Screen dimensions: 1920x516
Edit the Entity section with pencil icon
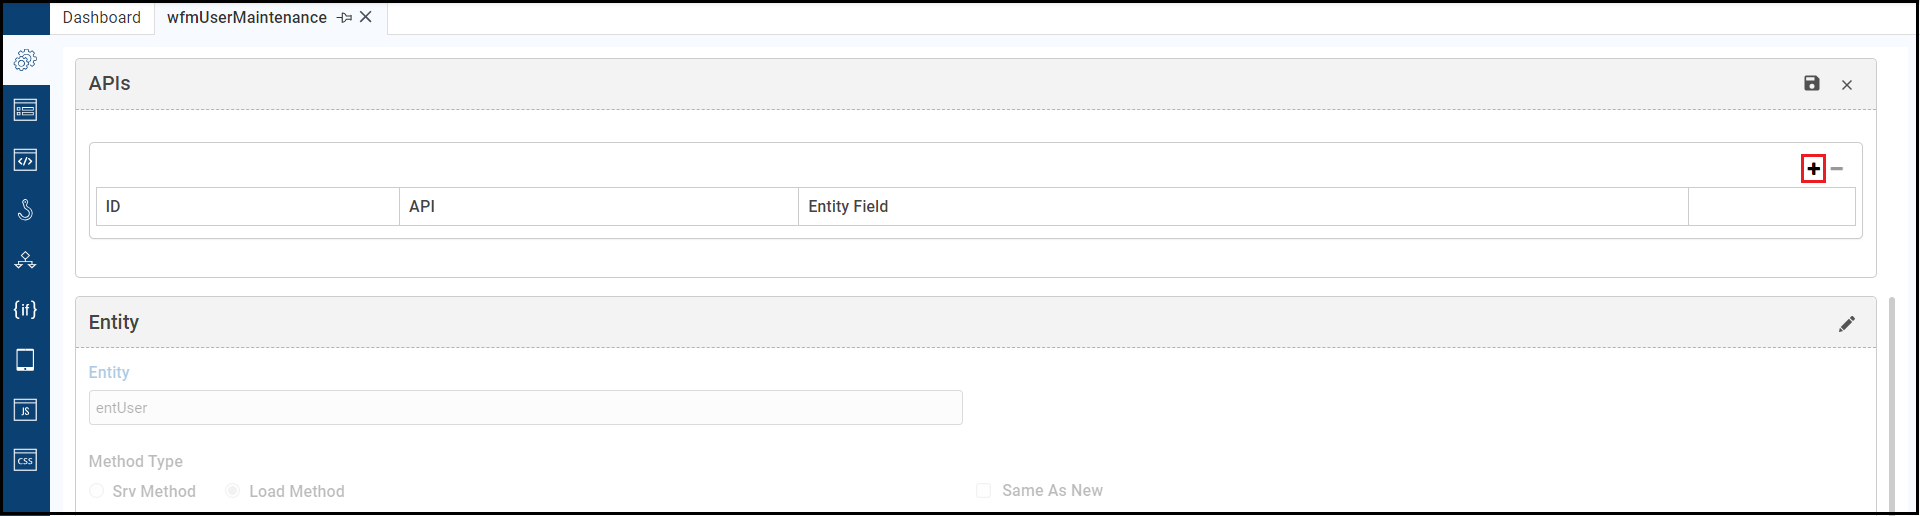coord(1846,324)
